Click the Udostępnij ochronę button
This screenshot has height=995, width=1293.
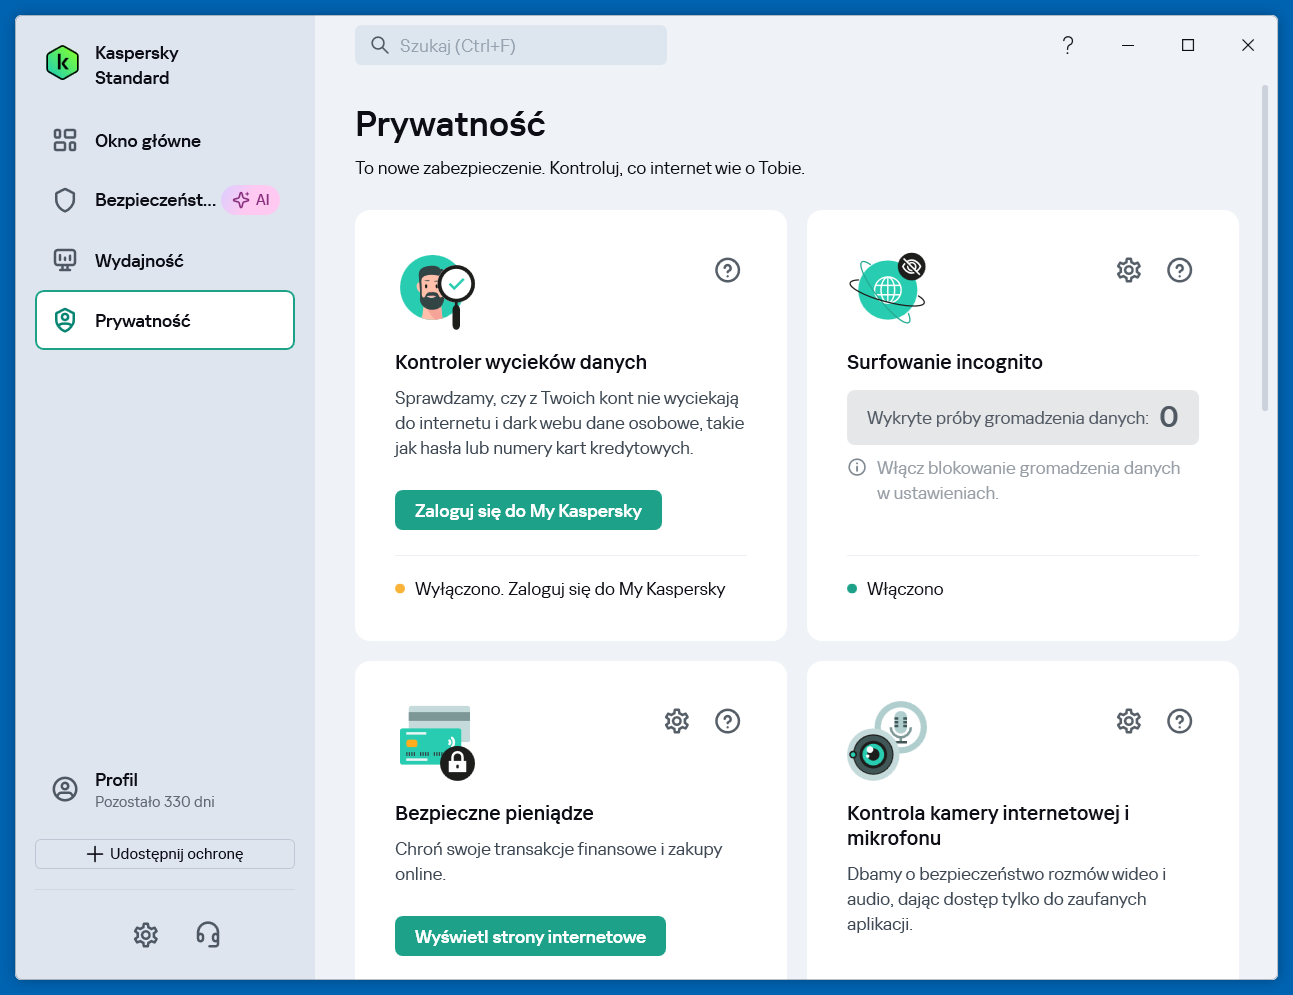tap(165, 854)
